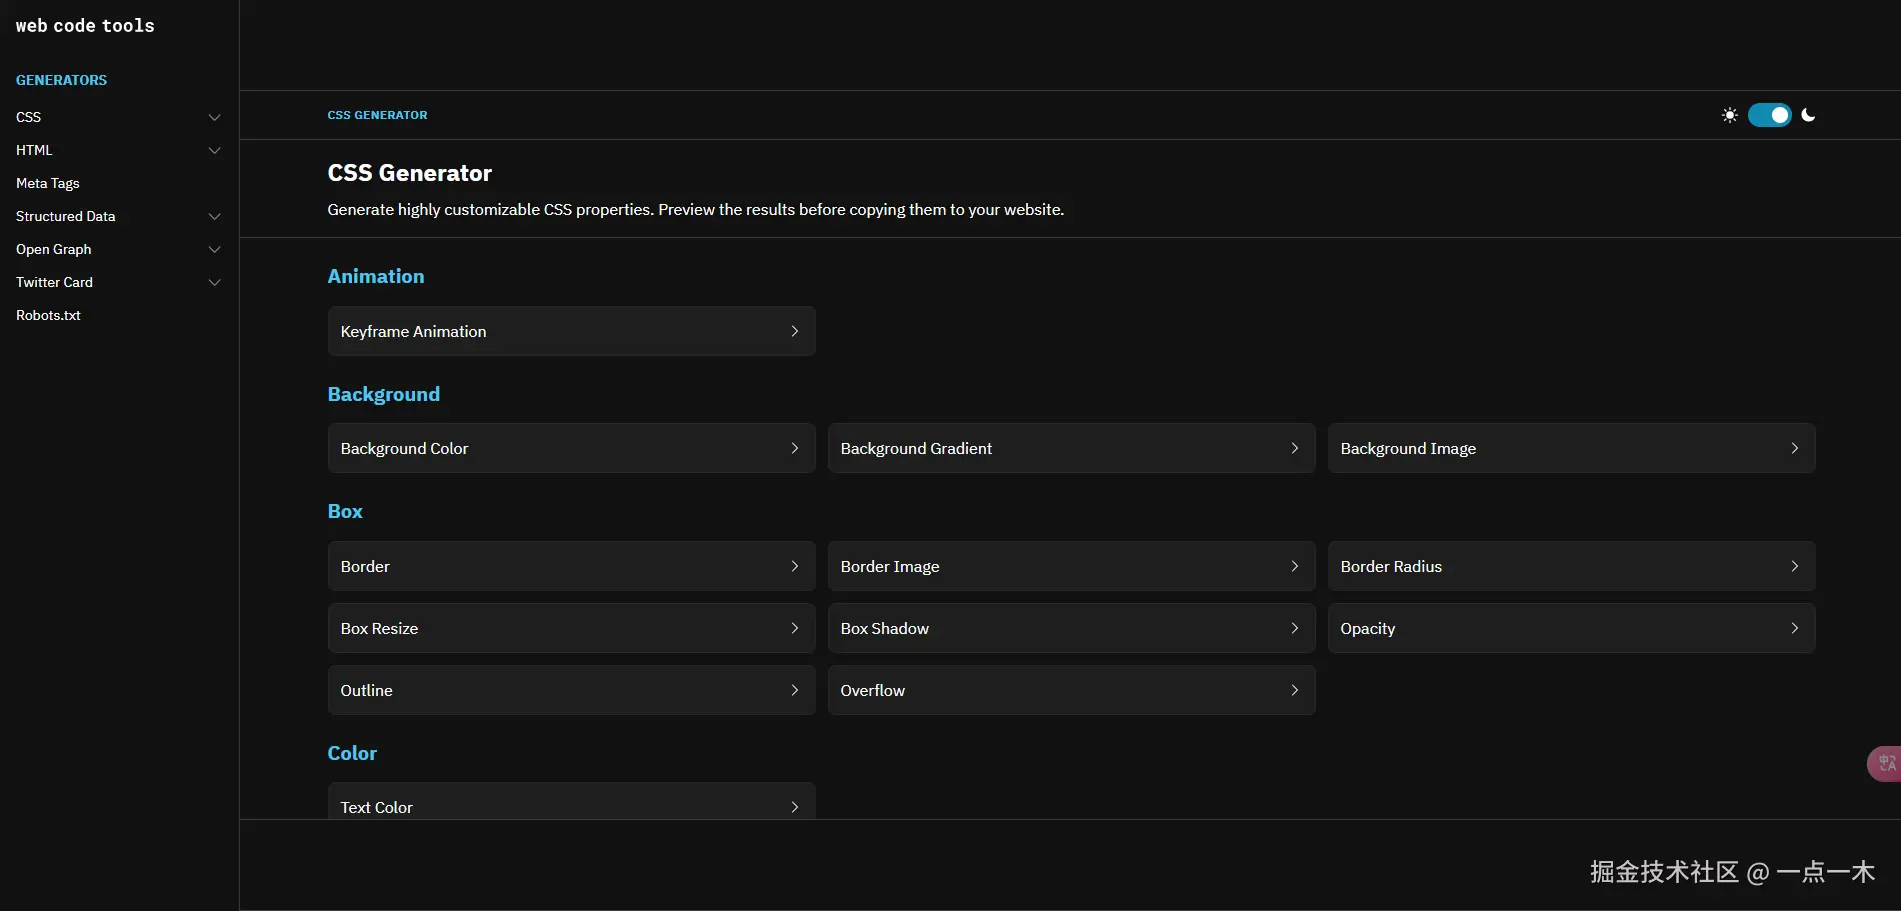Open the Box Shadow generator
Viewport: 1901px width, 911px height.
click(1070, 628)
